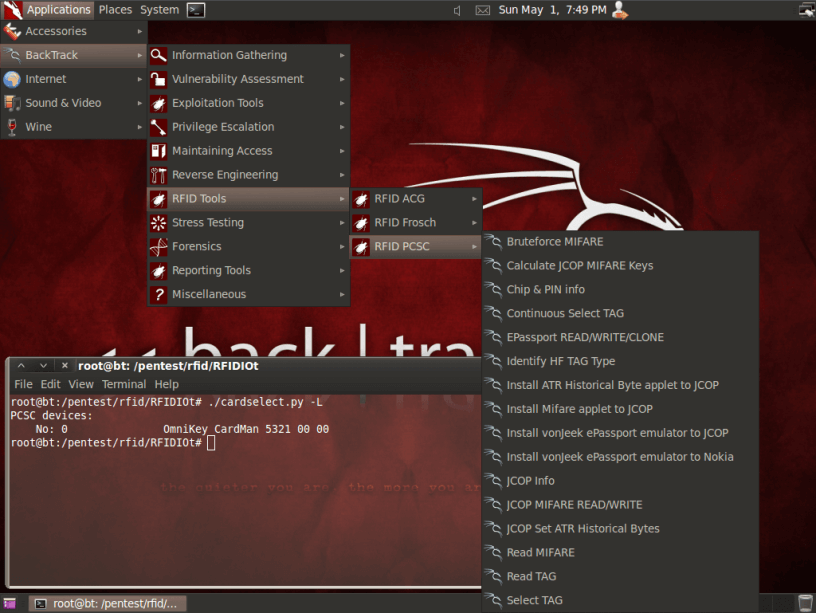Open Help in the terminal menubar

pyautogui.click(x=166, y=383)
